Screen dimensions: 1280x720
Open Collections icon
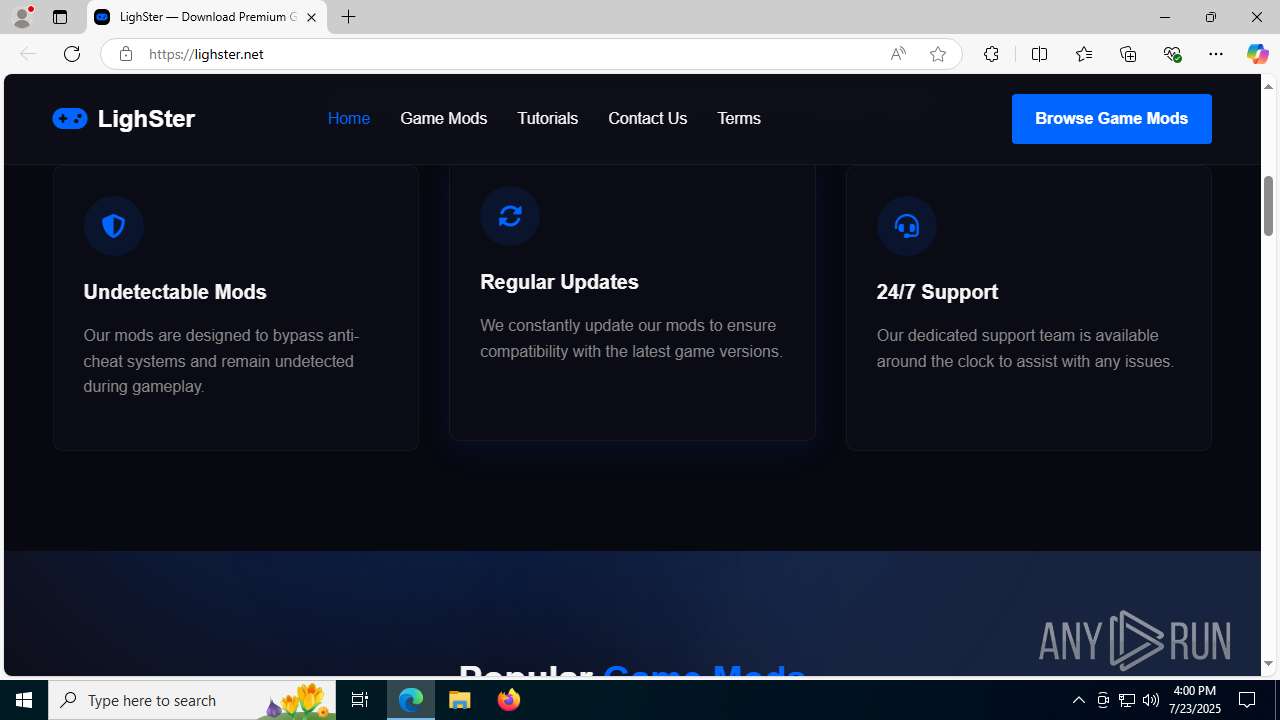pyautogui.click(x=1128, y=54)
